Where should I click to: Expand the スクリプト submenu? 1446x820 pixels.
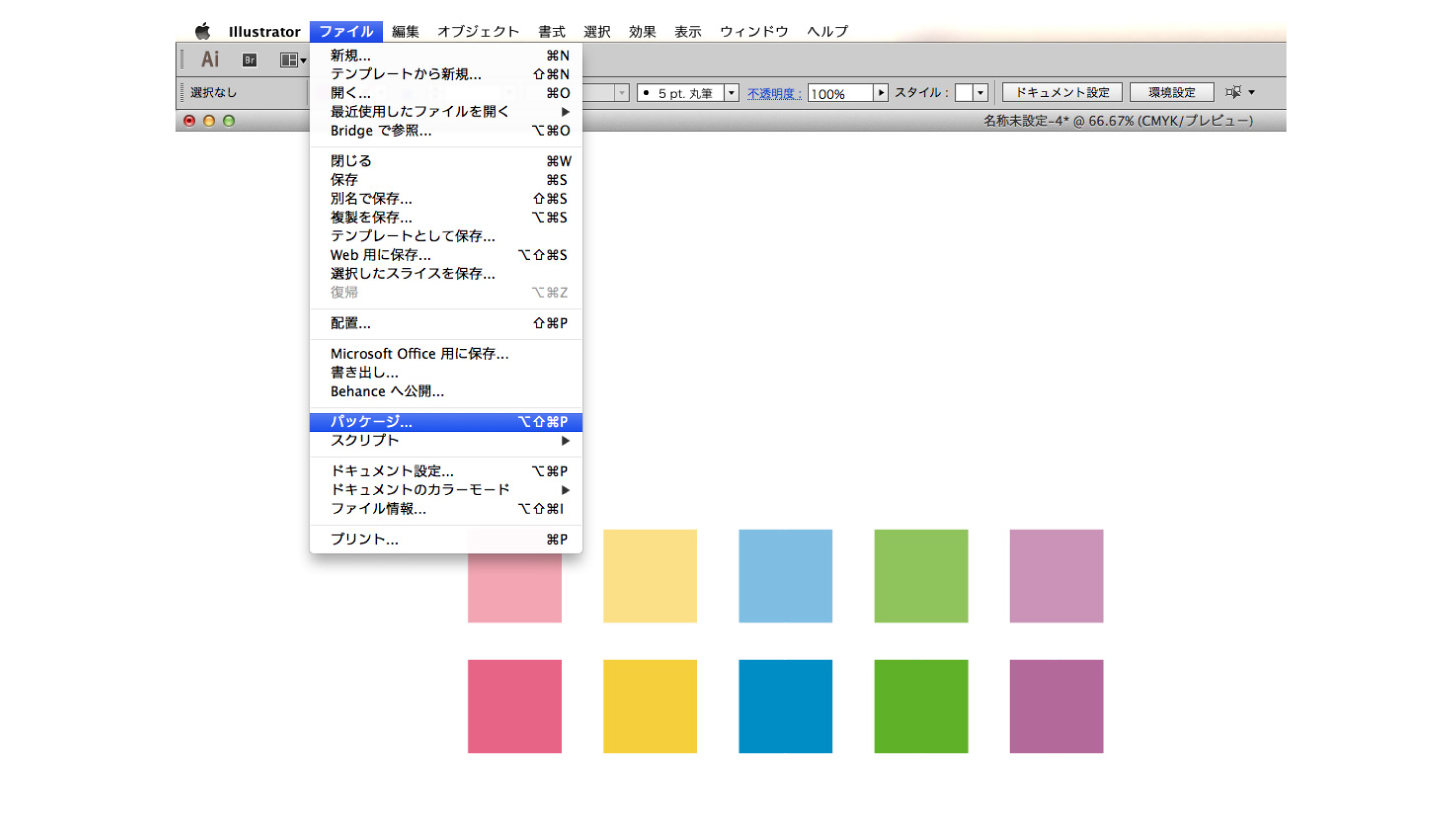click(446, 440)
